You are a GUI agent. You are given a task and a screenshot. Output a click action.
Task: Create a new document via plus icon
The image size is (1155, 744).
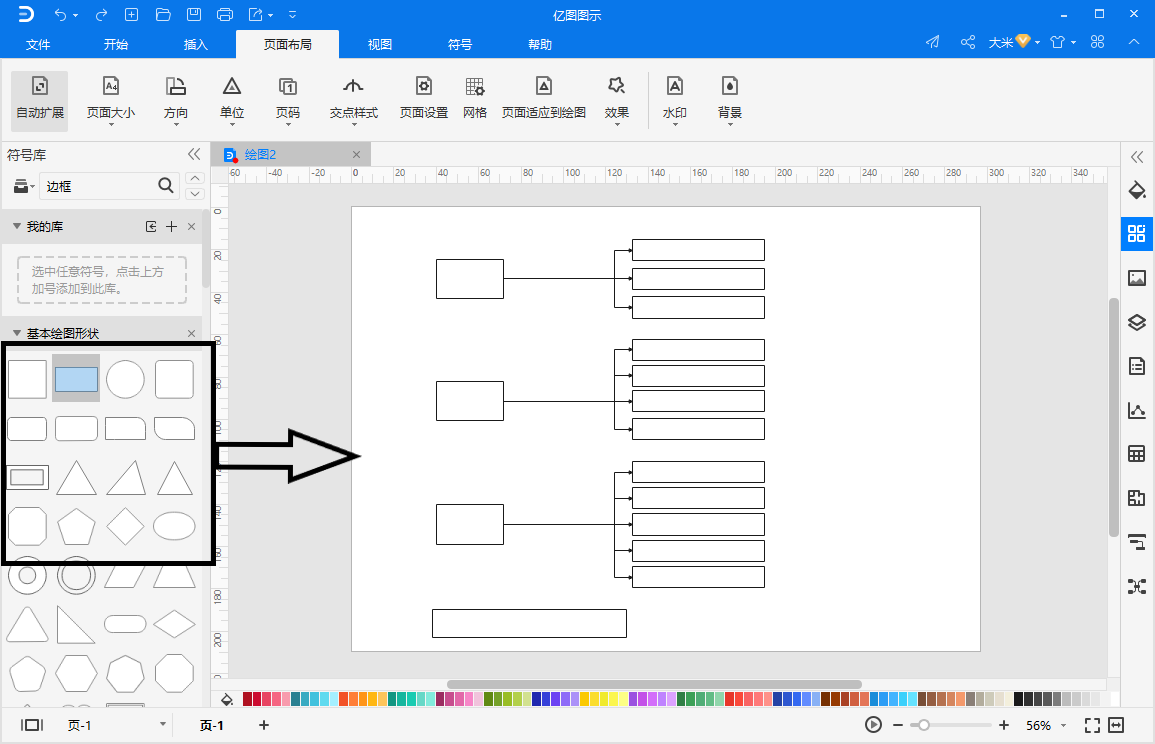click(131, 15)
